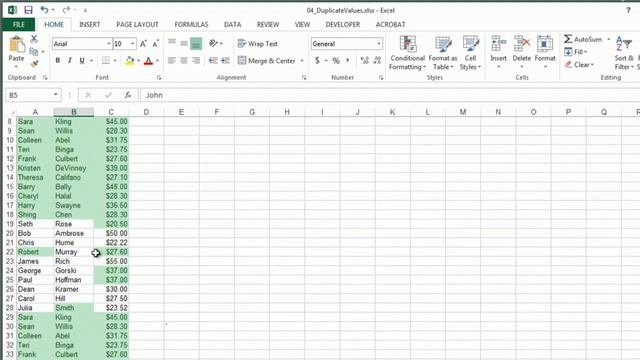Screen dimensions: 640x360
Task: Toggle Bold formatting
Action: (x=58, y=60)
